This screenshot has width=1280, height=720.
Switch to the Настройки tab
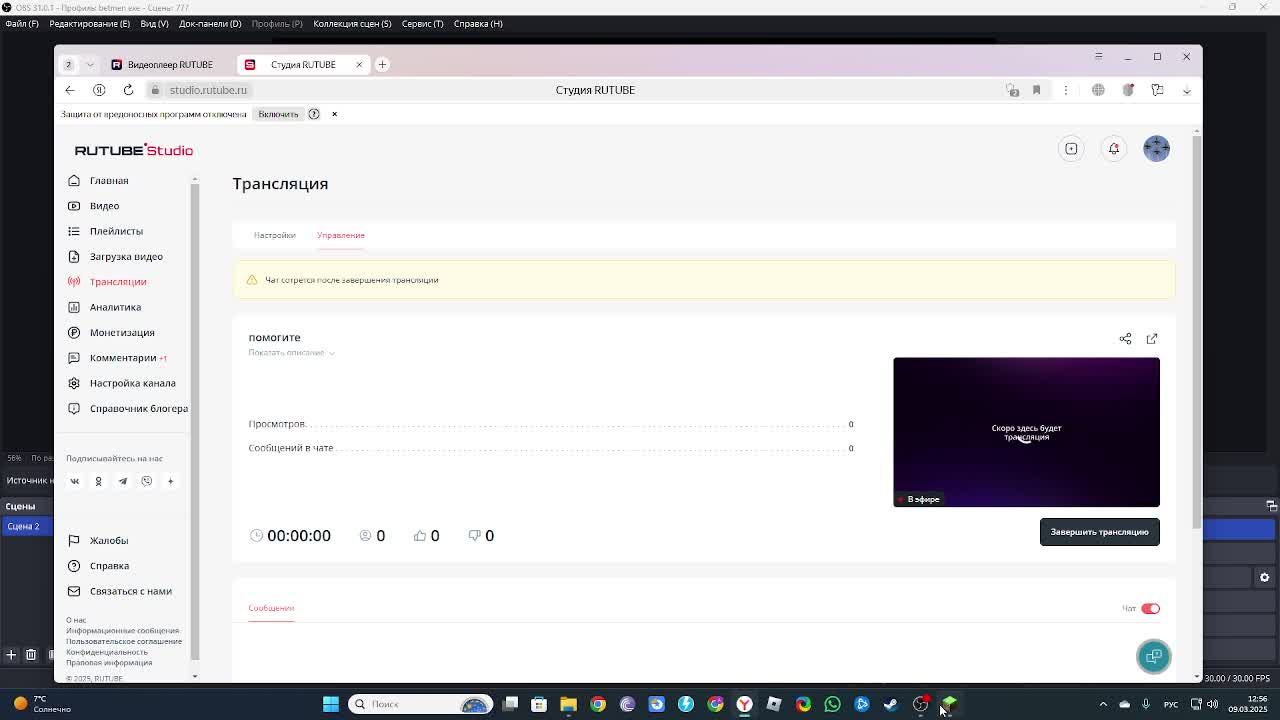(274, 235)
